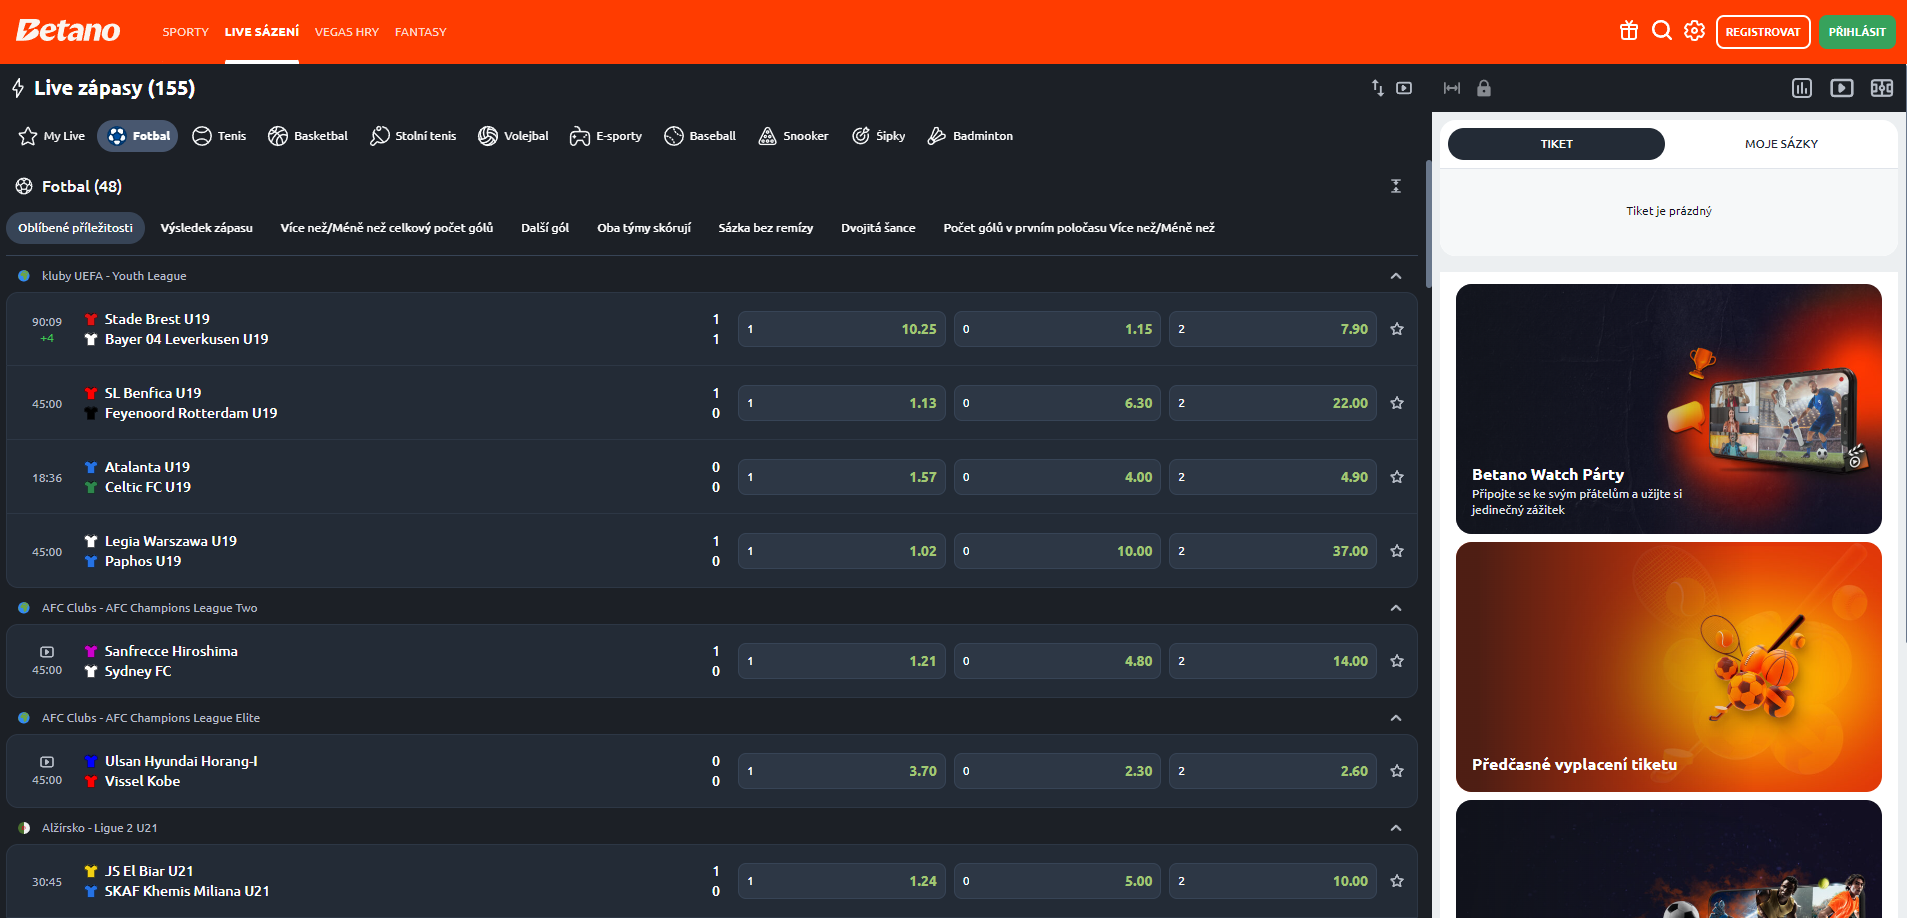The width and height of the screenshot is (1907, 918).
Task: Favorite the SL Benfica U19 match star
Action: [1397, 403]
